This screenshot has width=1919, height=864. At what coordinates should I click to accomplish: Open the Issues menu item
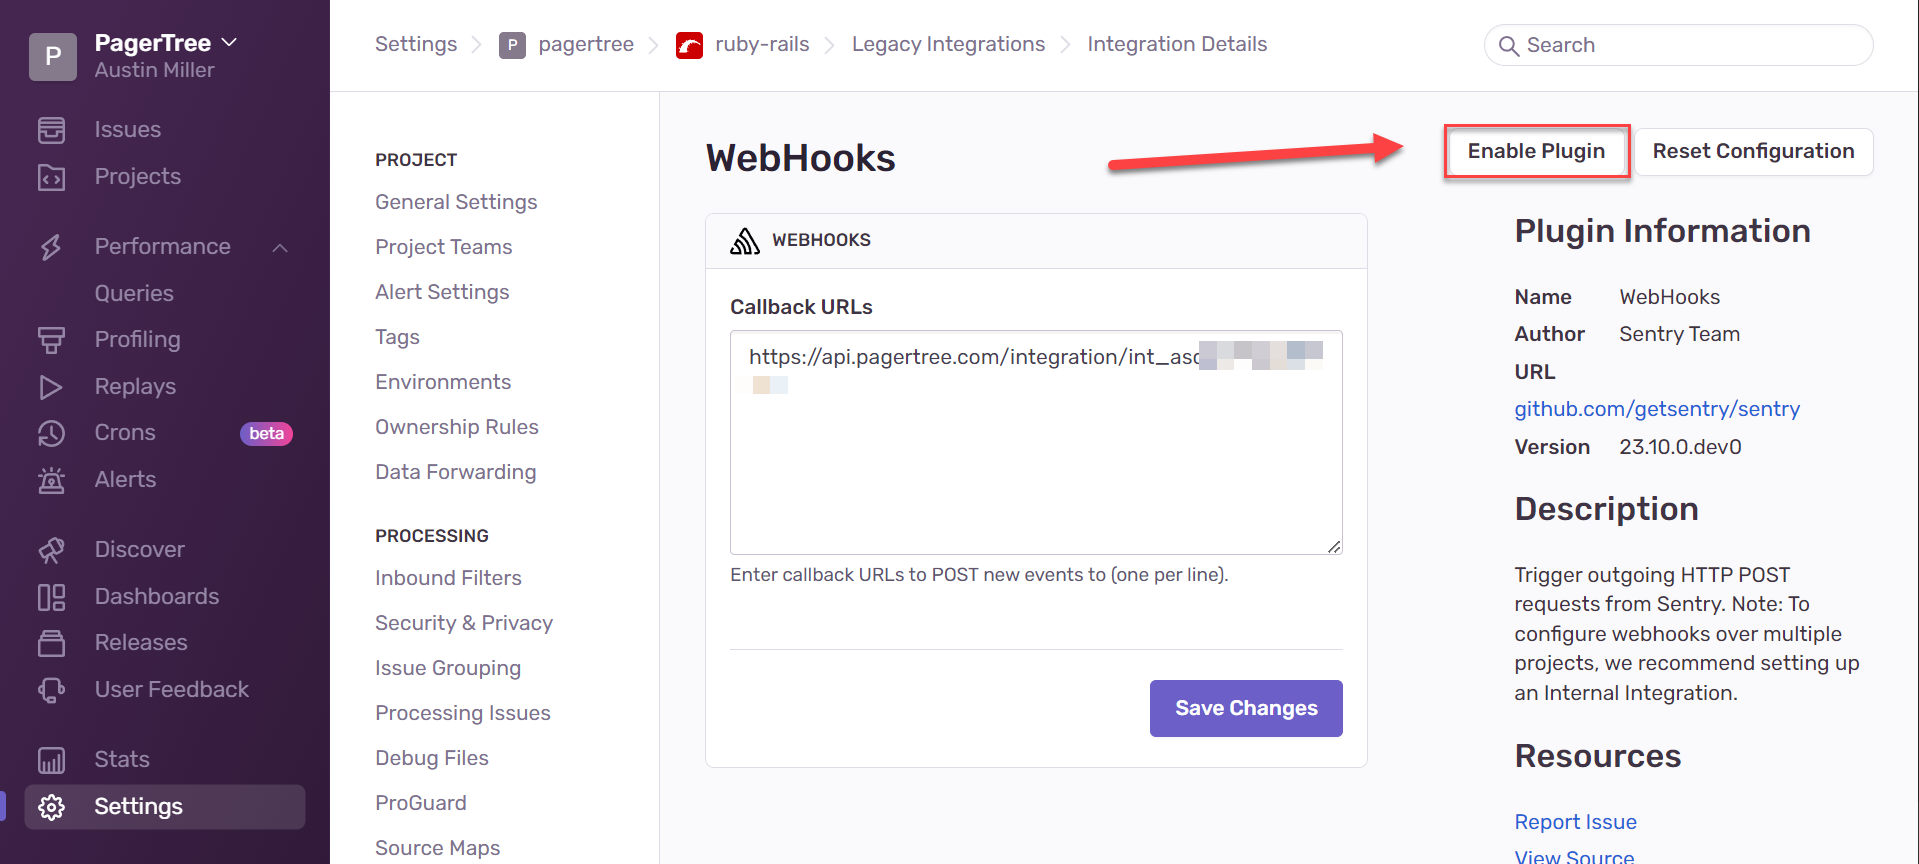(128, 130)
